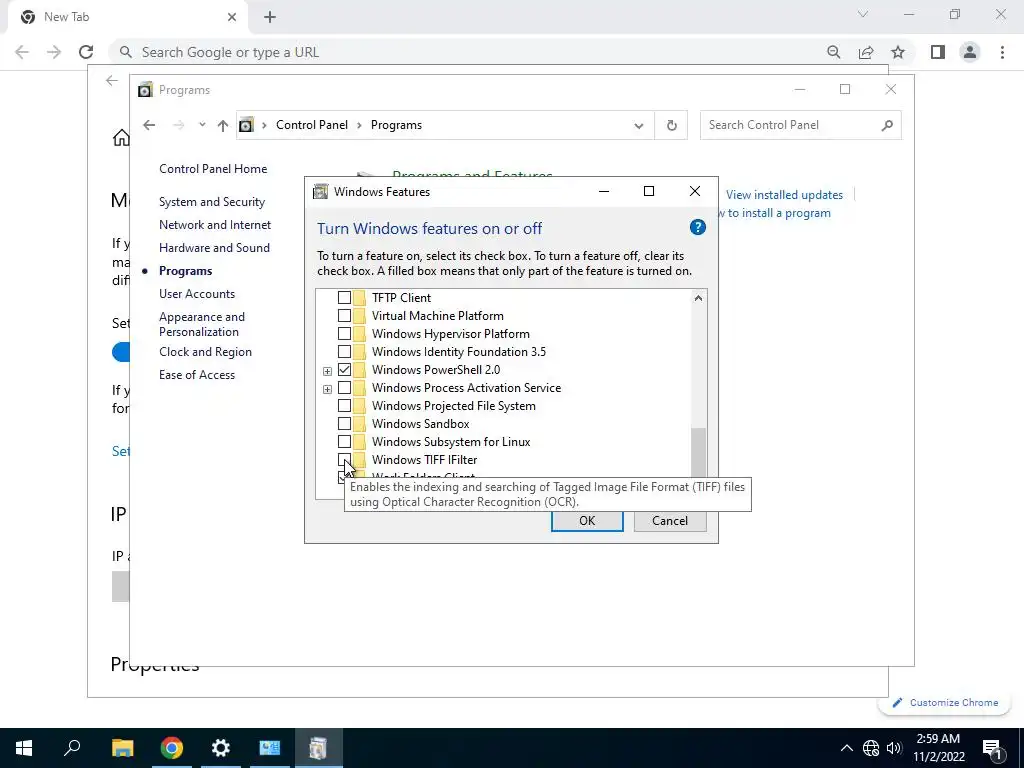The height and width of the screenshot is (768, 1024).
Task: Open System and Security category
Action: point(212,202)
